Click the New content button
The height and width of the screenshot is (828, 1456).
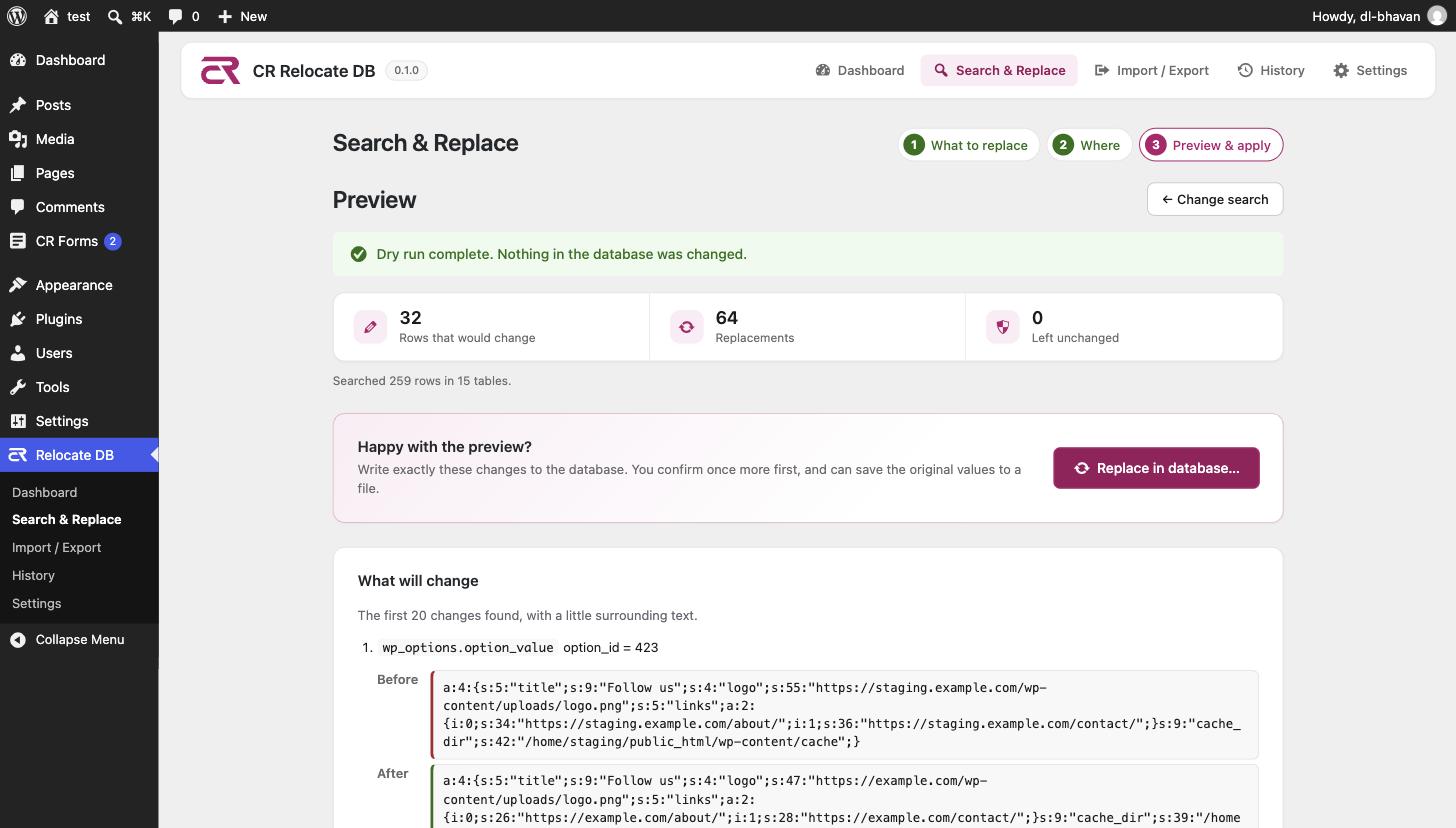coord(242,16)
